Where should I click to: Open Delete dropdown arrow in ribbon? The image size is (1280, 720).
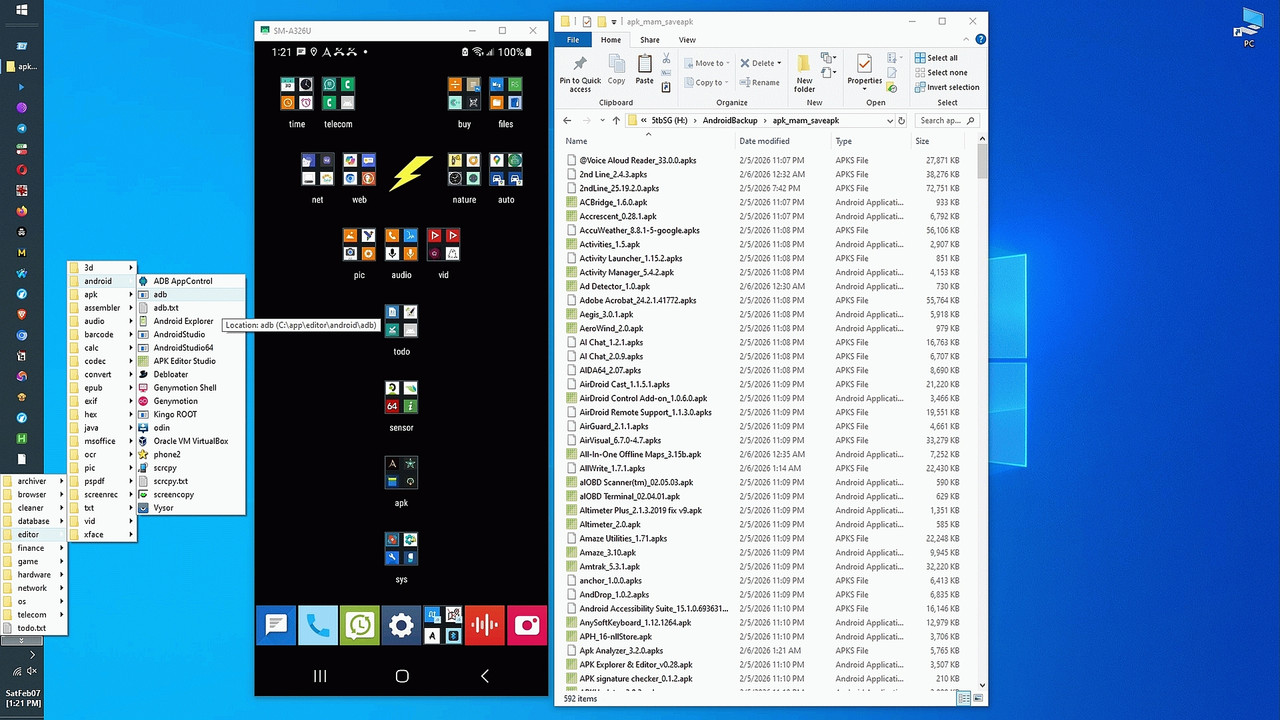point(780,63)
